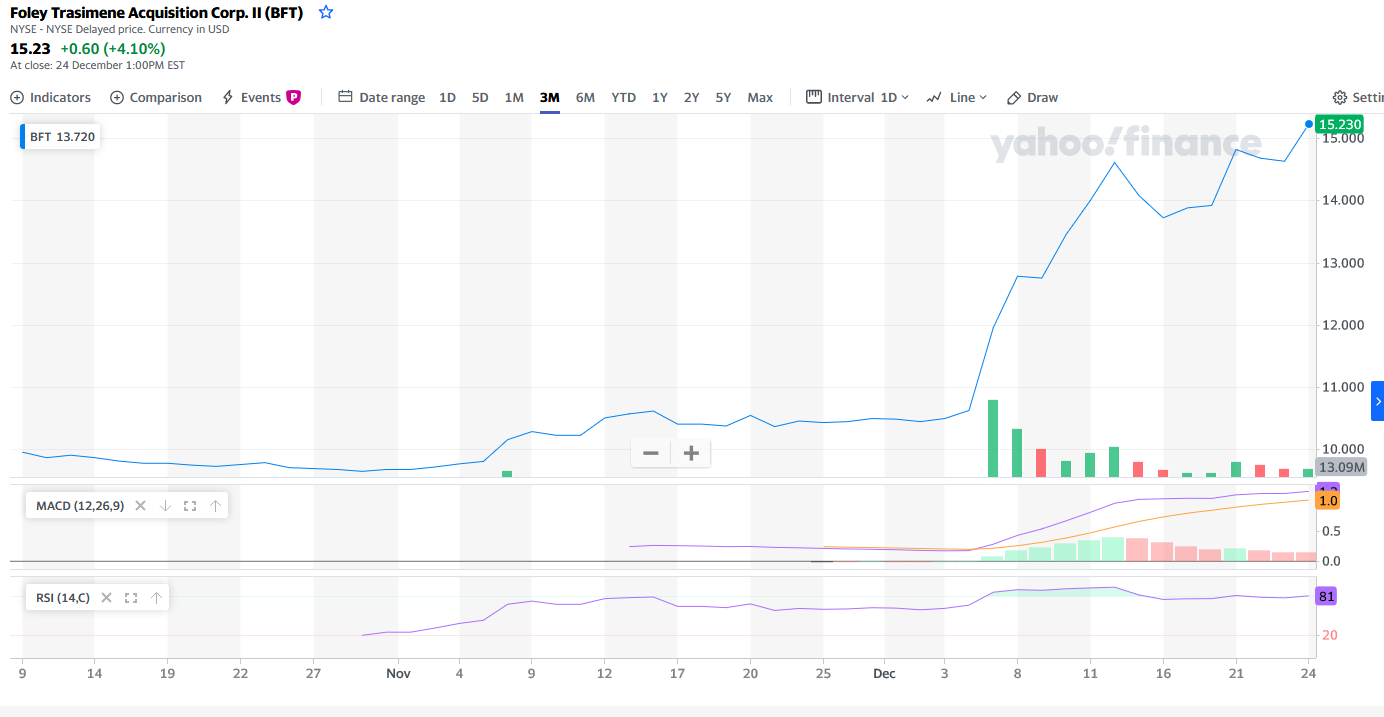Add BFT to watchlist with the star icon
1384x717 pixels.
click(x=325, y=12)
